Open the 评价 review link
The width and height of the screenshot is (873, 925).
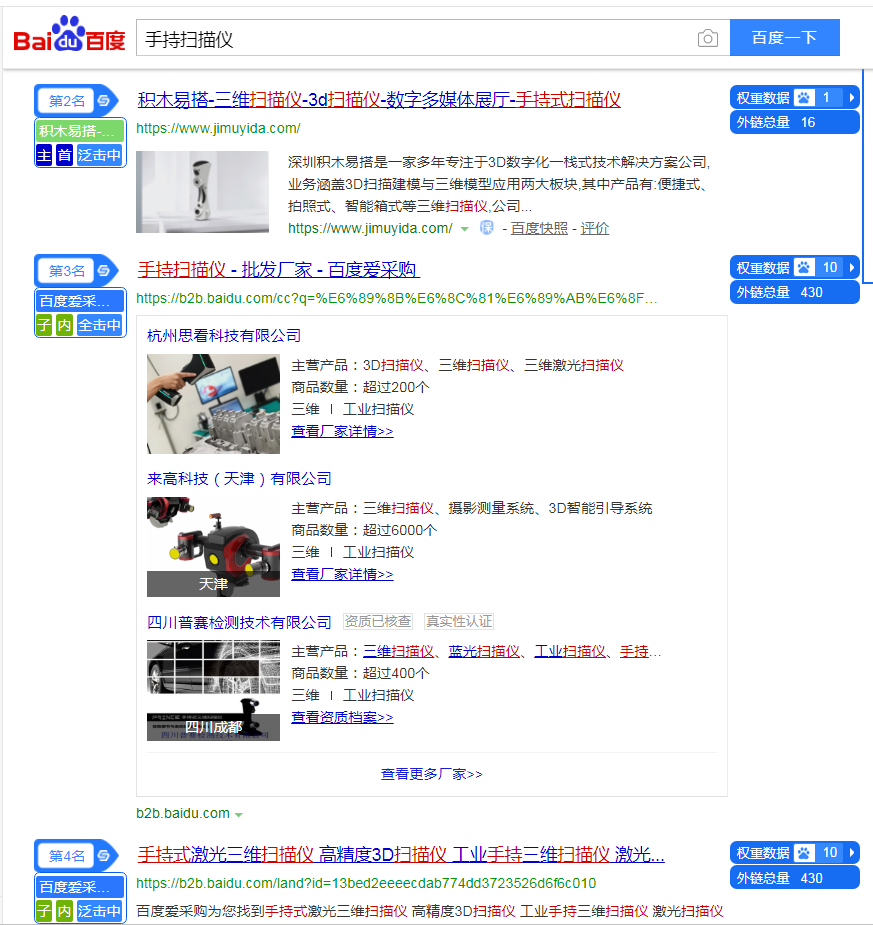595,228
